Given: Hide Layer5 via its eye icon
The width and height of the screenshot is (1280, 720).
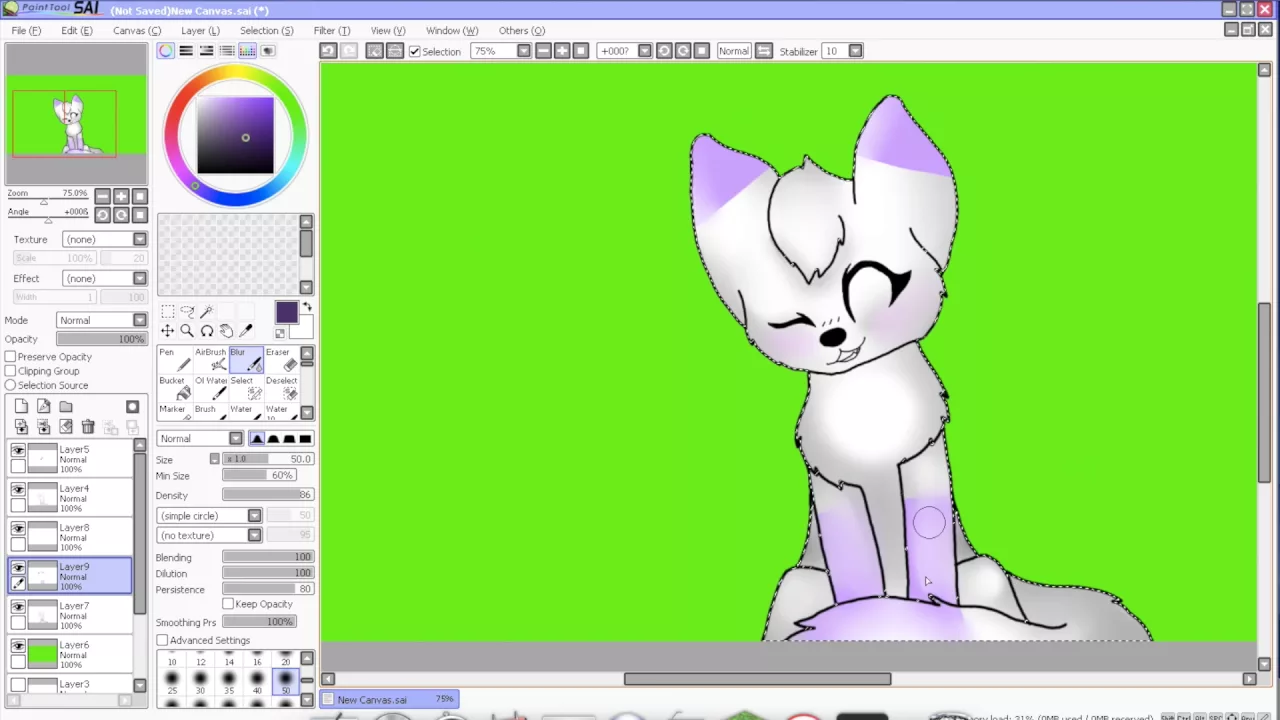Looking at the screenshot, I should tap(18, 450).
